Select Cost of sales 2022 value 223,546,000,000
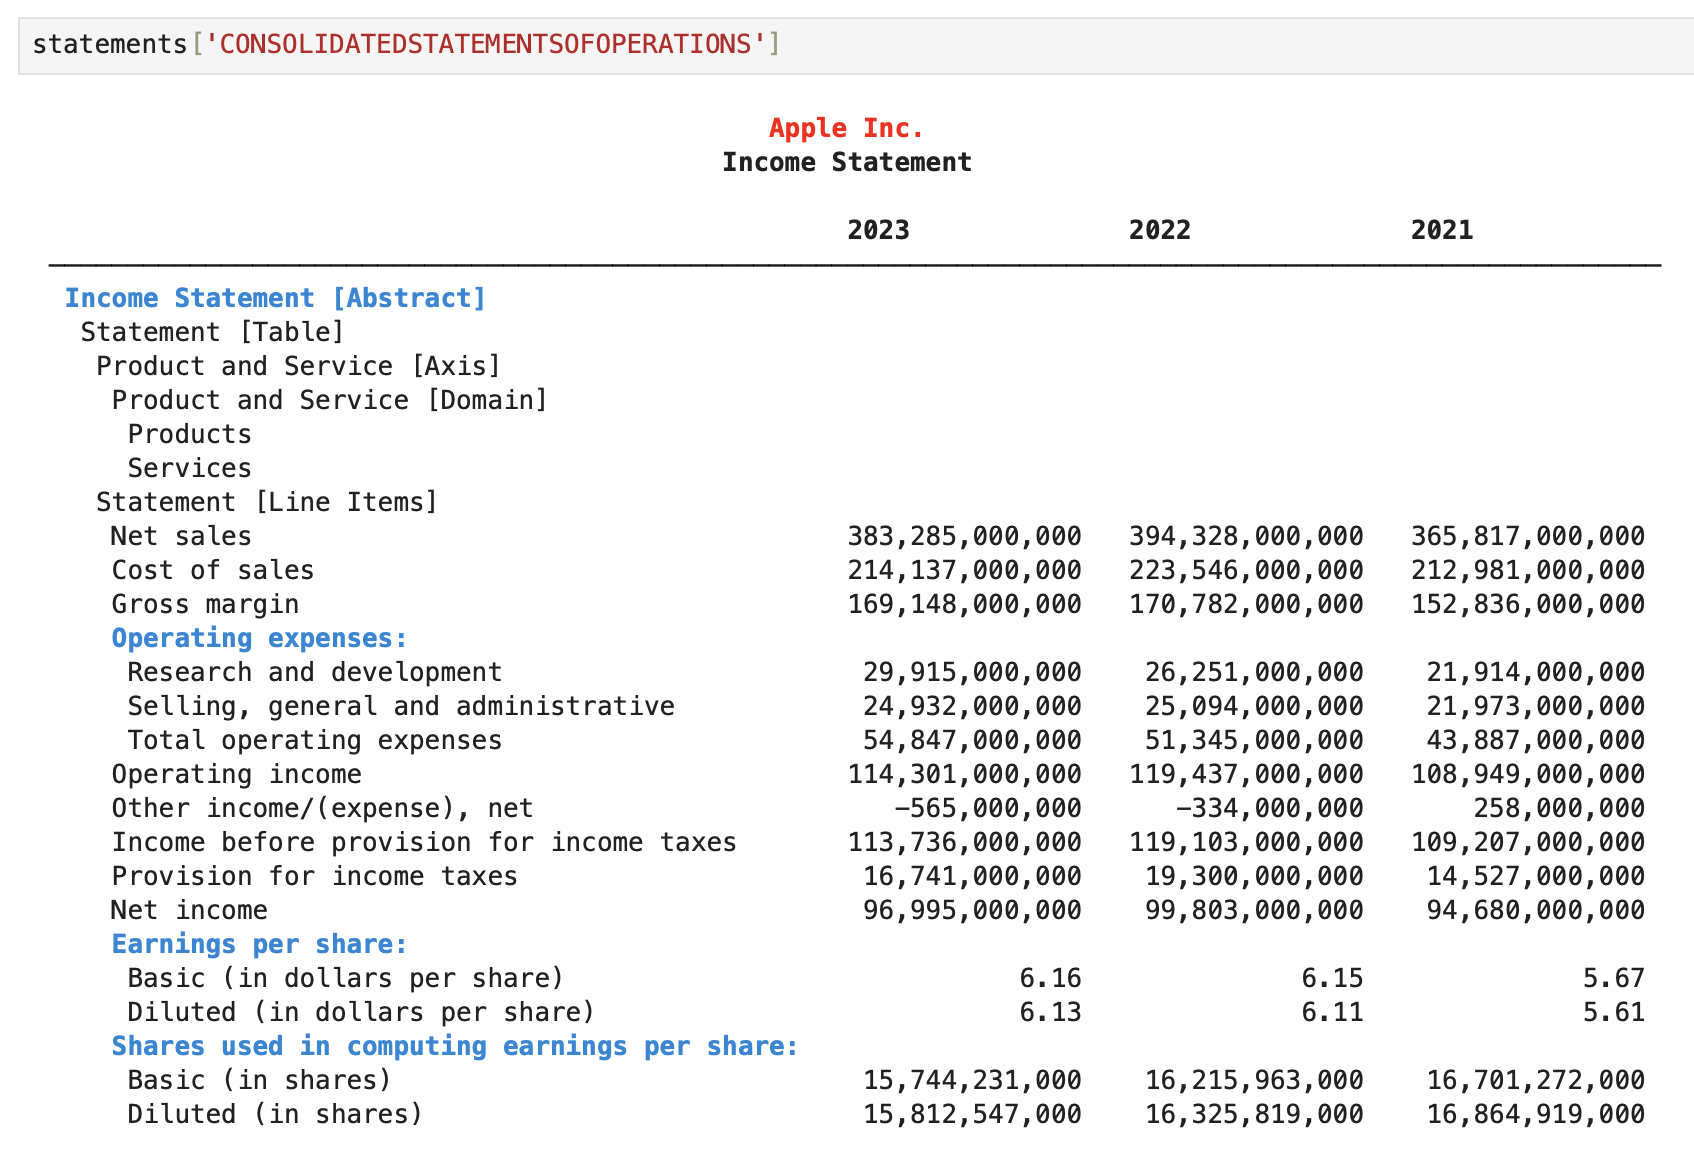Screen dimensions: 1694x1166 [x=1246, y=570]
